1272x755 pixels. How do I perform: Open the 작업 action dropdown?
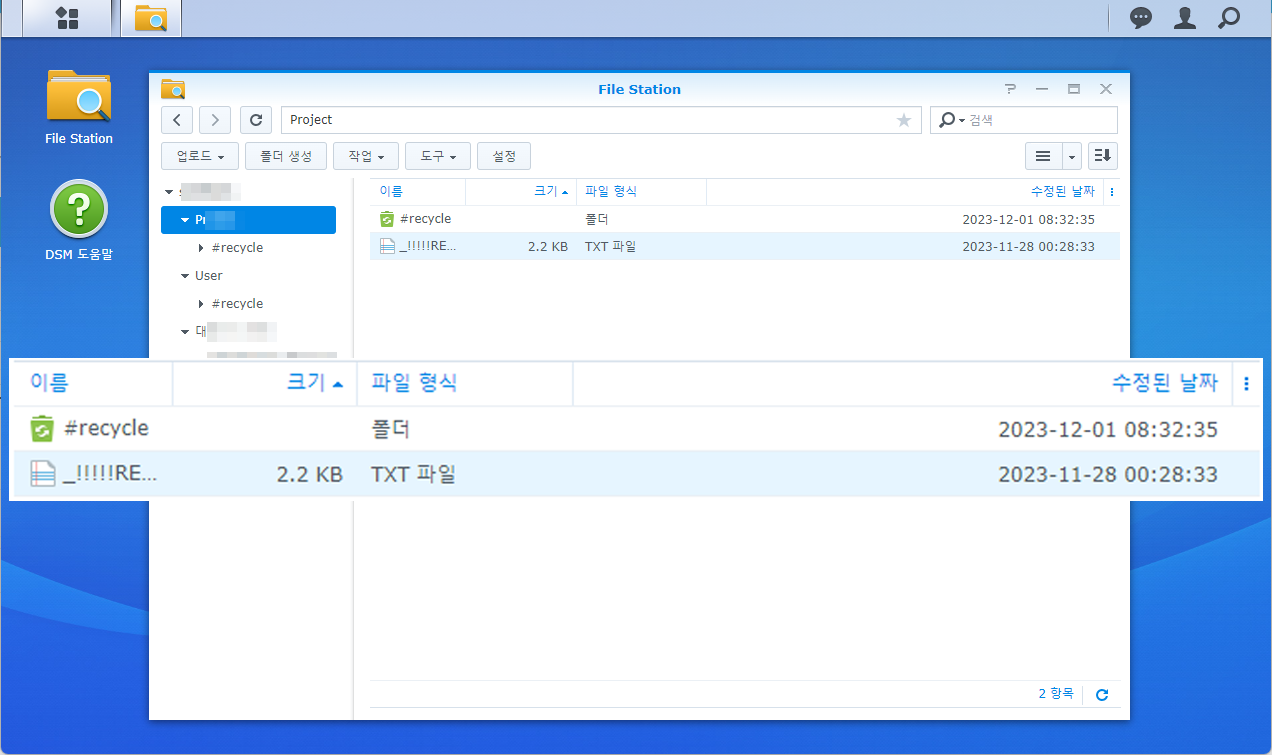click(366, 156)
